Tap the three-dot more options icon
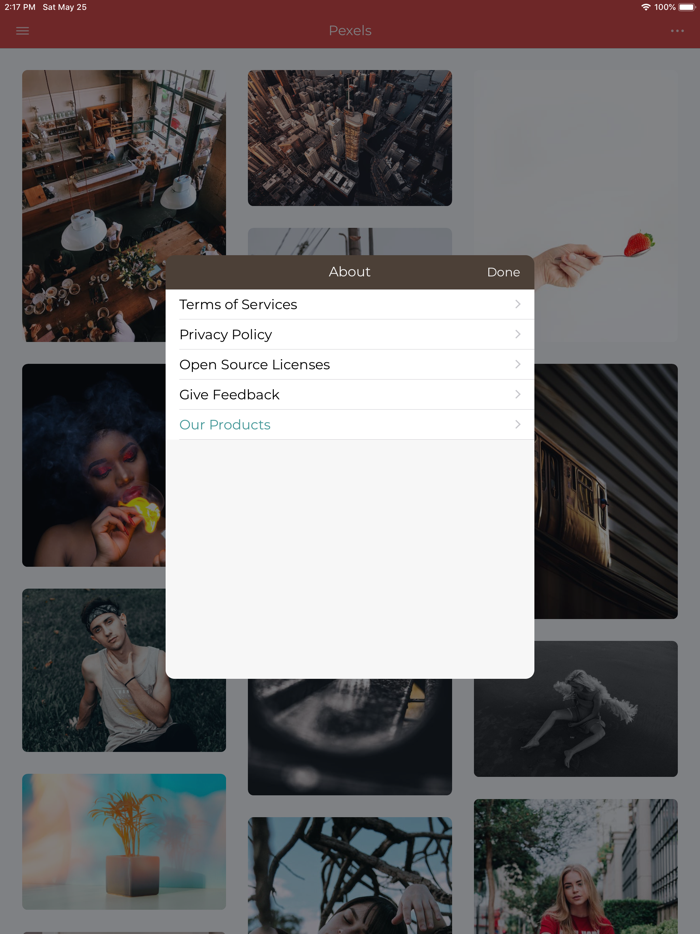Screen dimensions: 700x934 [x=677, y=31]
